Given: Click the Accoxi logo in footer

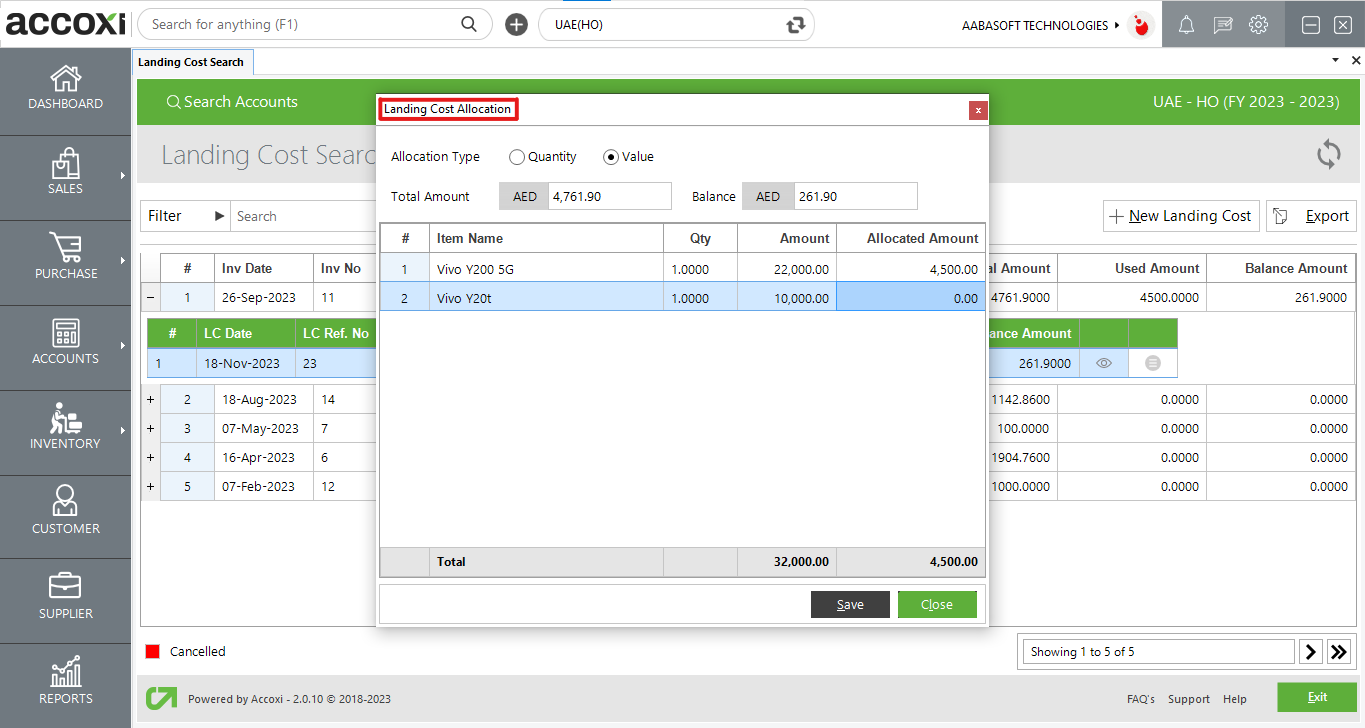Looking at the screenshot, I should 161,698.
